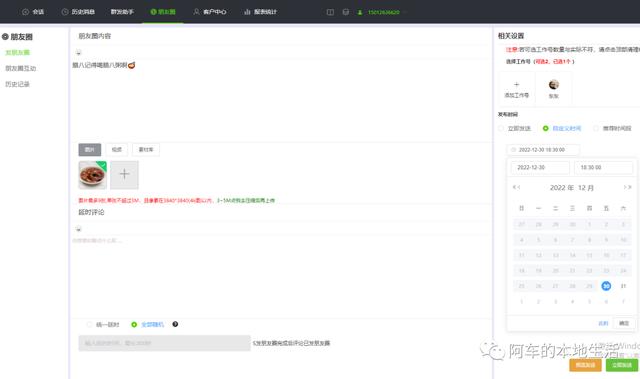Select the 推荐时间段 radio option

[x=612, y=129]
